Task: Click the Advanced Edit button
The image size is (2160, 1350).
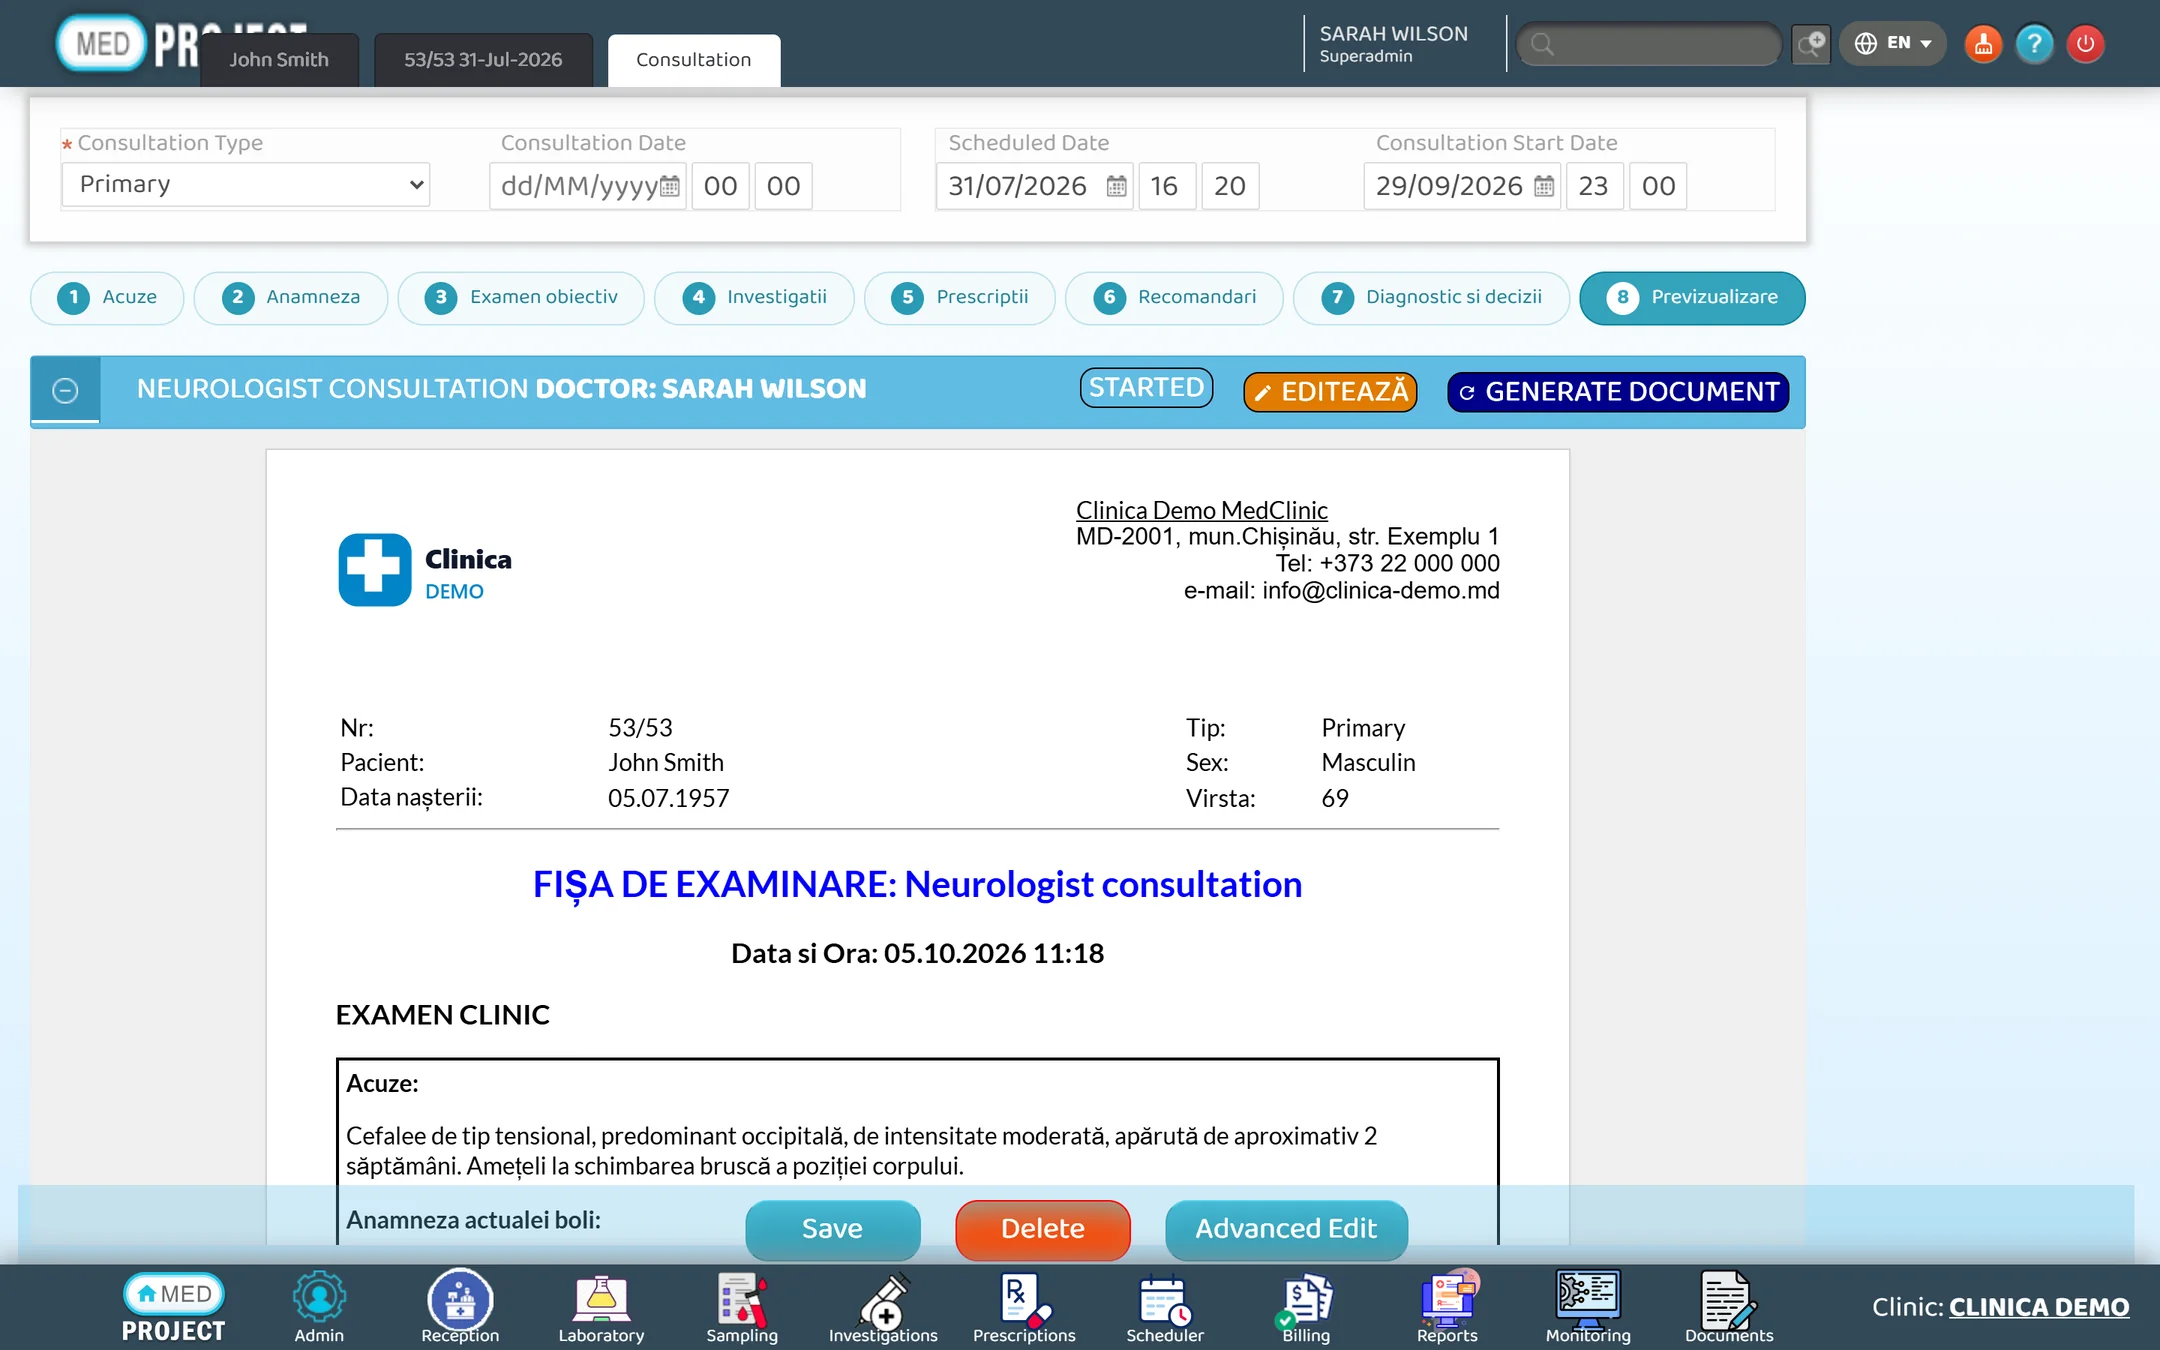Action: pyautogui.click(x=1286, y=1229)
